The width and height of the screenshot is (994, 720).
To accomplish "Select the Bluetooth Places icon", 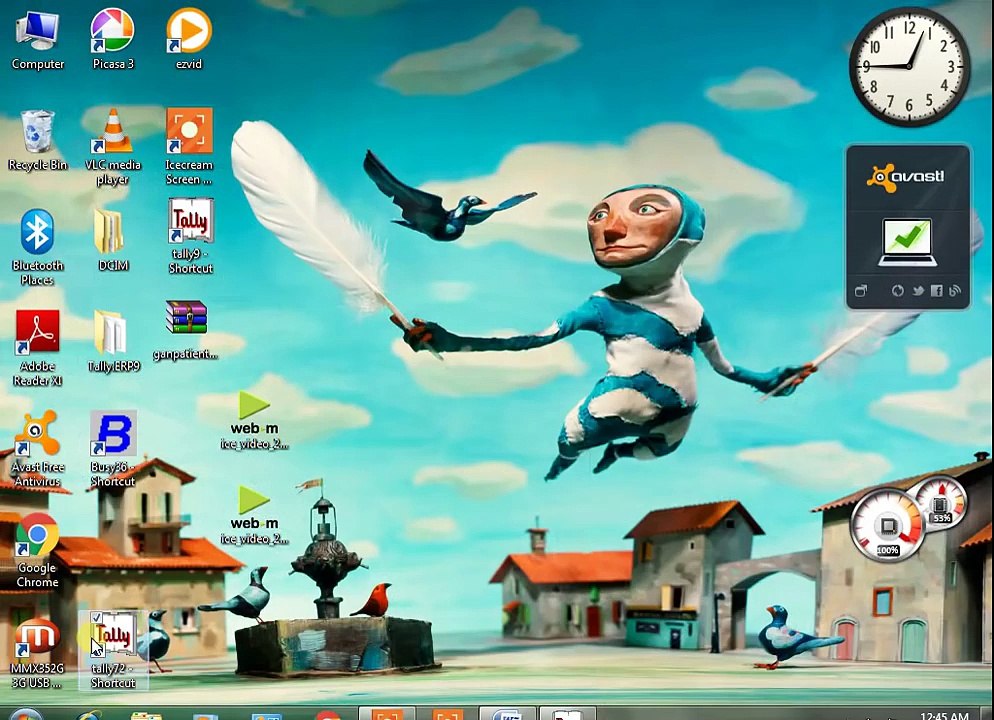I will click(37, 248).
